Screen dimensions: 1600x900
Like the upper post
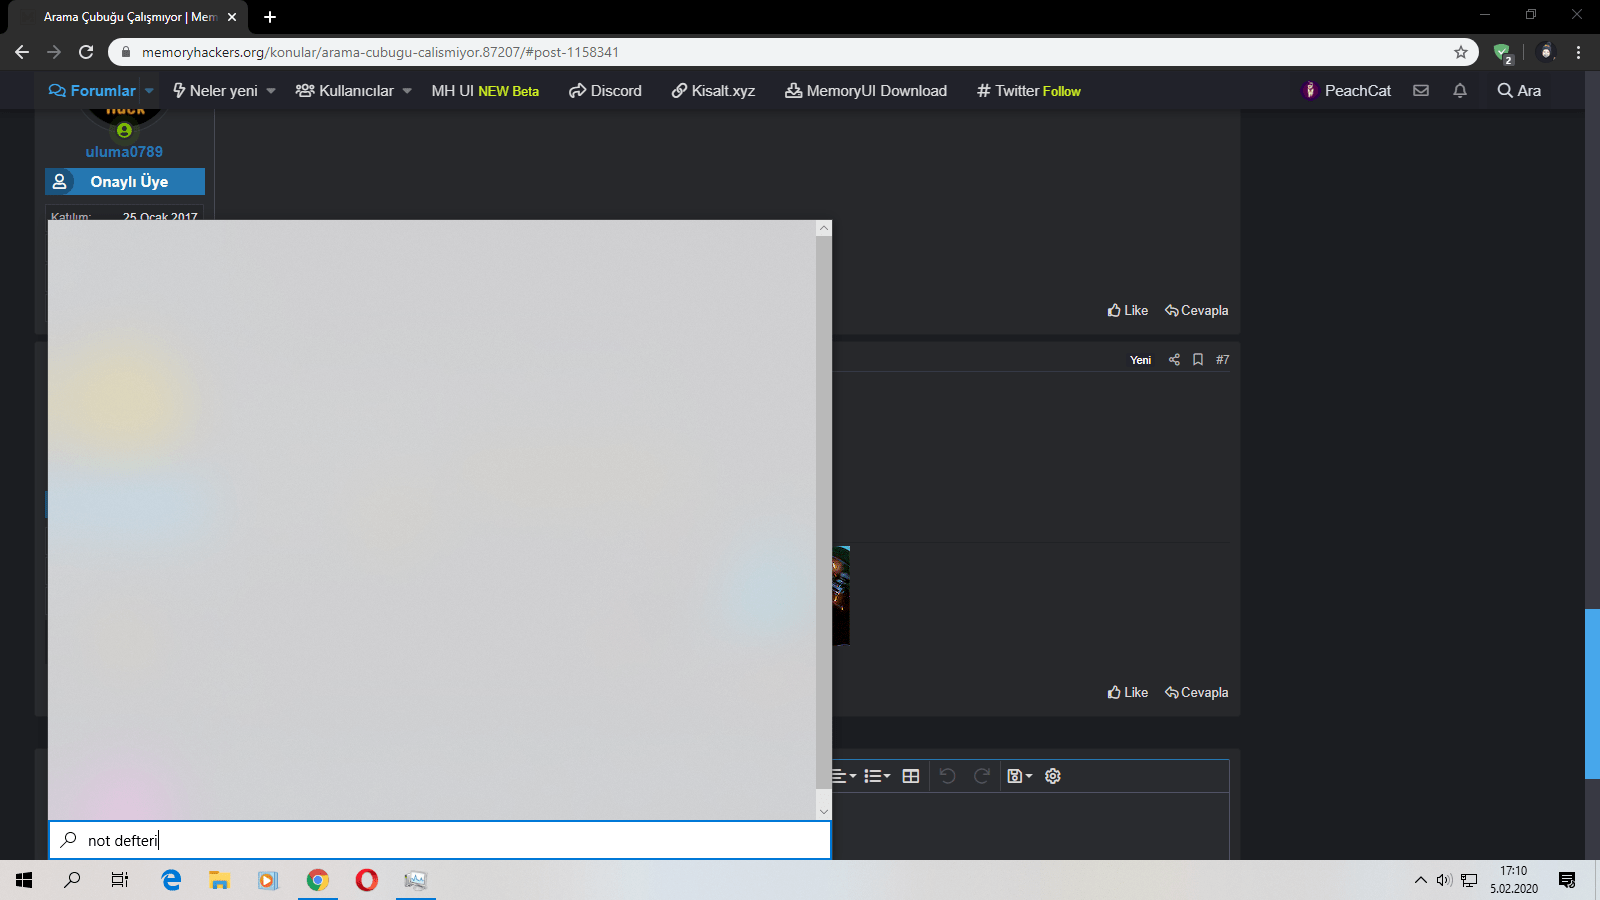click(x=1128, y=310)
